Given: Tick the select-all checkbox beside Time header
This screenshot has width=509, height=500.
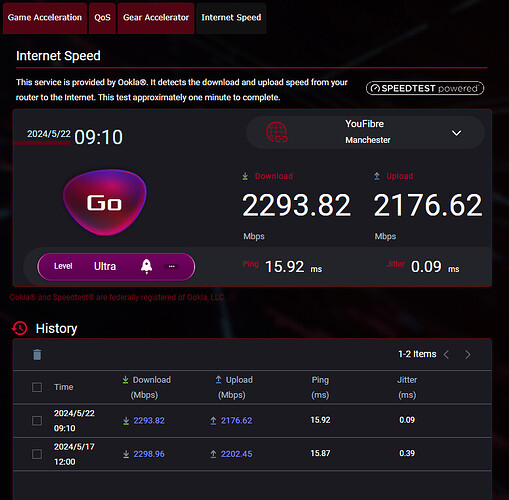Looking at the screenshot, I should coord(37,387).
